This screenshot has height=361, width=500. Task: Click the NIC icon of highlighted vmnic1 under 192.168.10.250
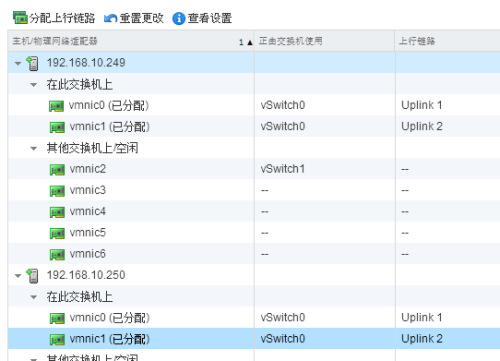pyautogui.click(x=57, y=340)
